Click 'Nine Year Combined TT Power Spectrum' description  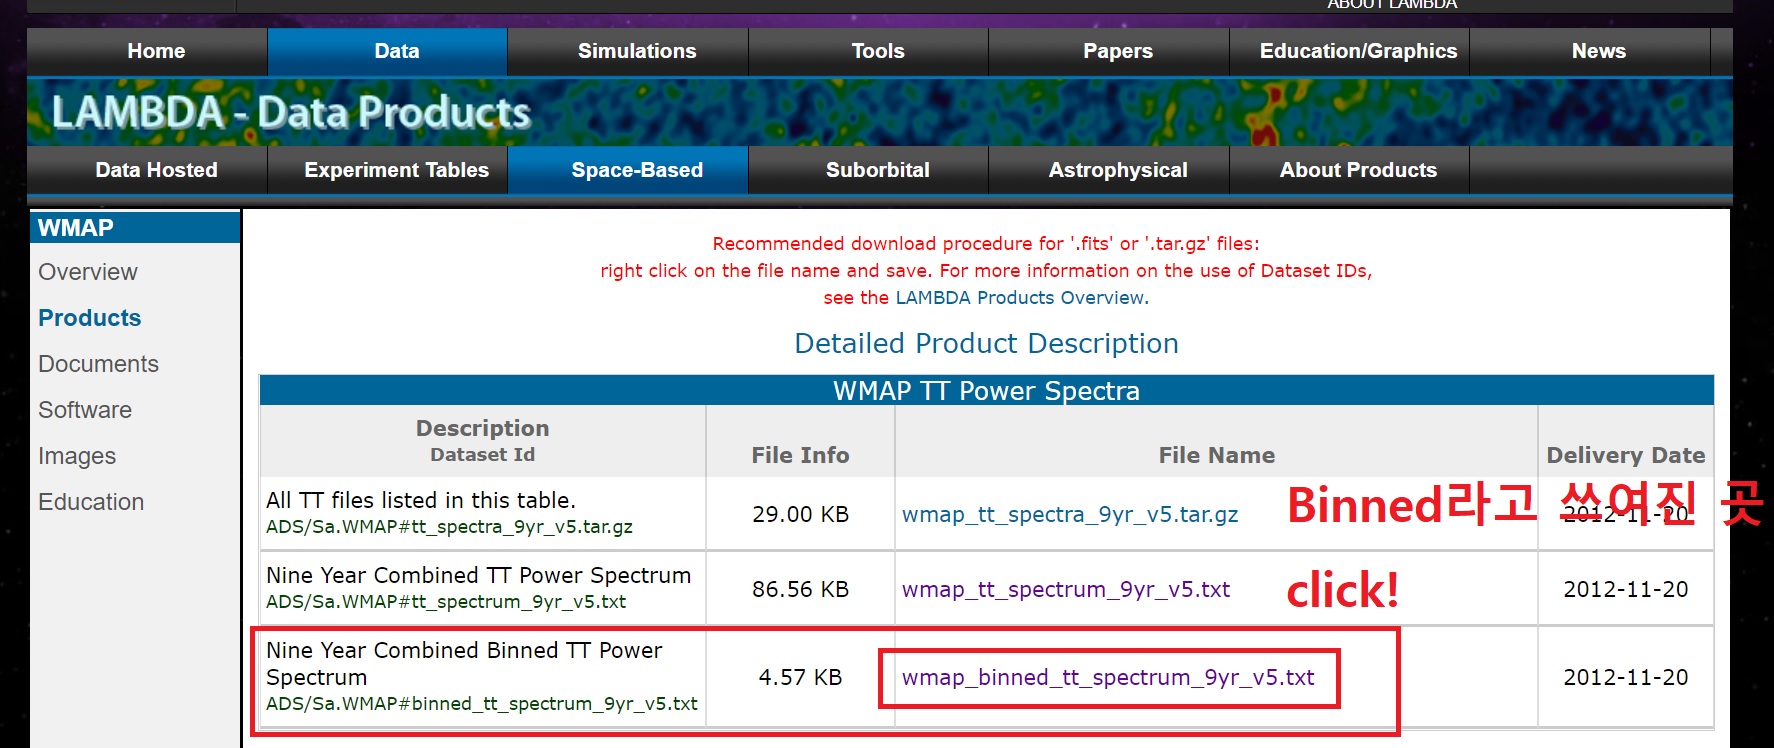point(479,575)
